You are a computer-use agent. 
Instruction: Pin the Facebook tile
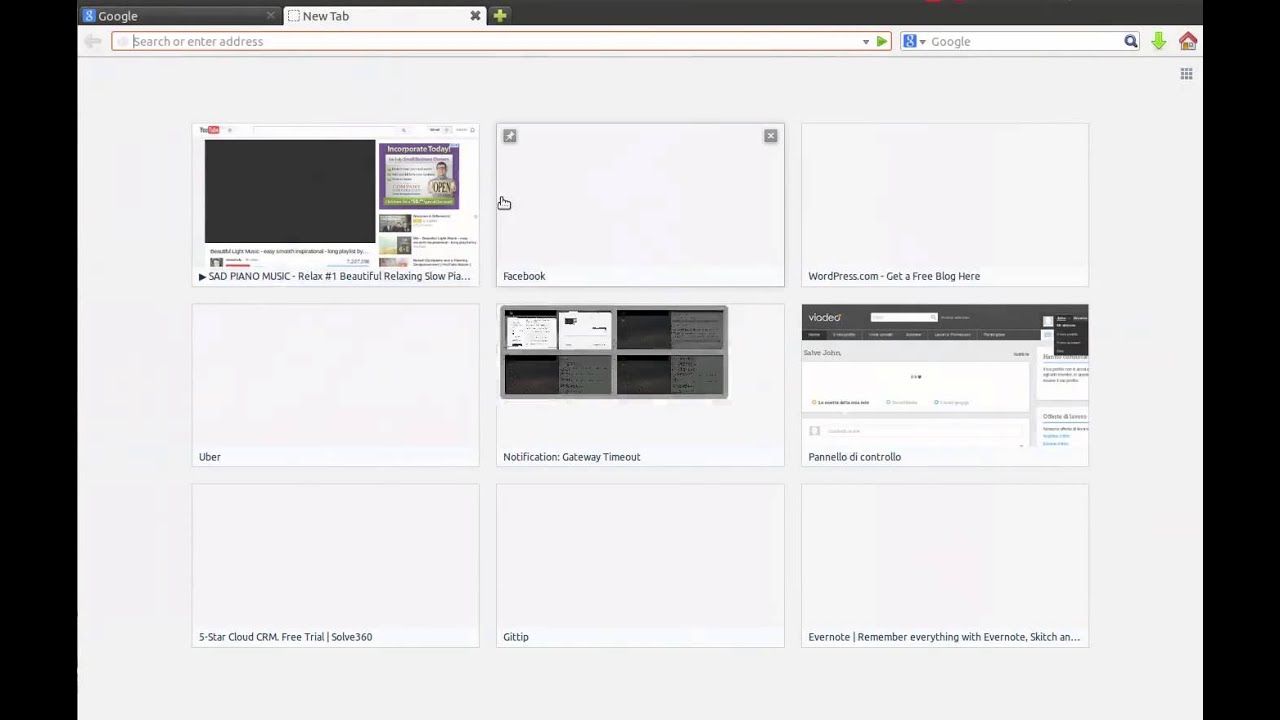click(509, 136)
